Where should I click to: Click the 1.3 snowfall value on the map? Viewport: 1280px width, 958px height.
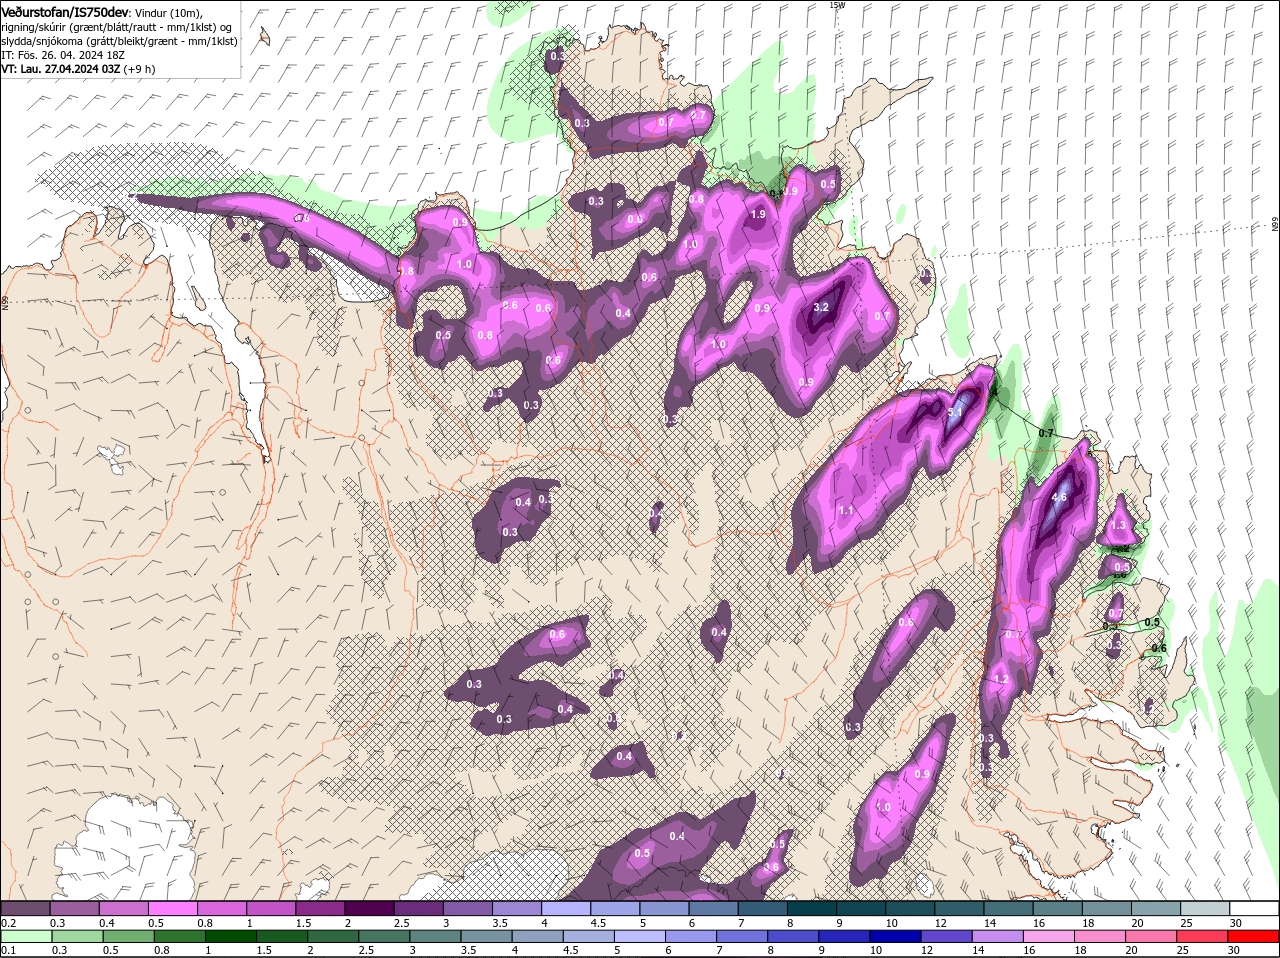coord(1118,525)
